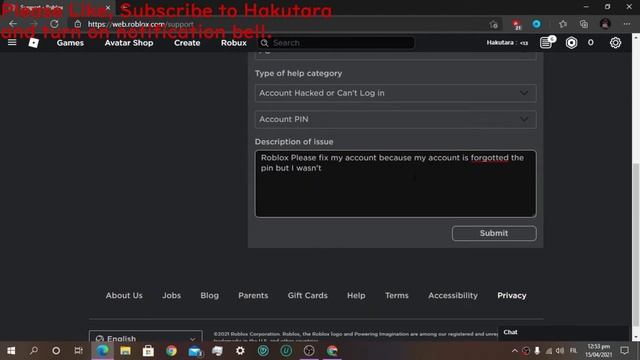The width and height of the screenshot is (640, 360).
Task: Open browser favorites star icon
Action: [x=563, y=24]
